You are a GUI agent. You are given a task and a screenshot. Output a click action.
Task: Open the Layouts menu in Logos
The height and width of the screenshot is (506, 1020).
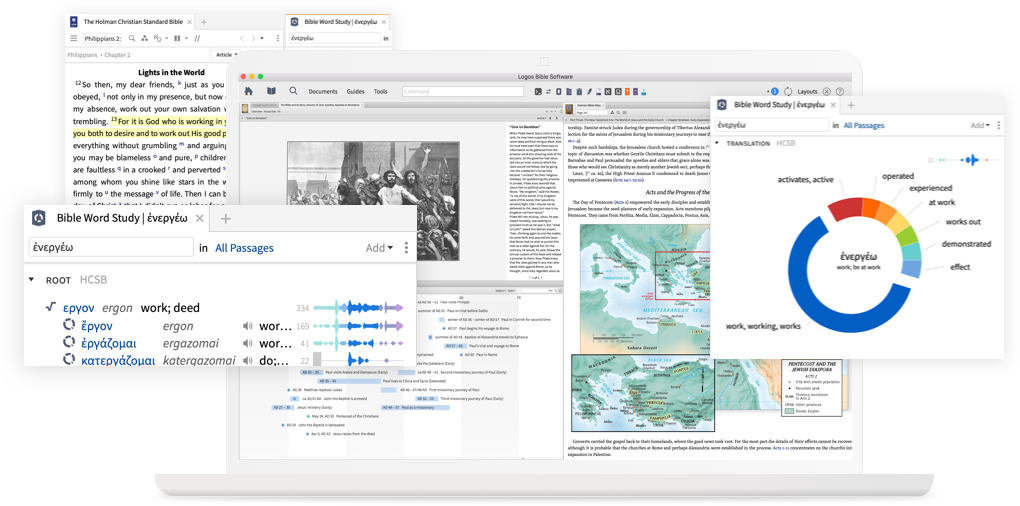(x=807, y=92)
